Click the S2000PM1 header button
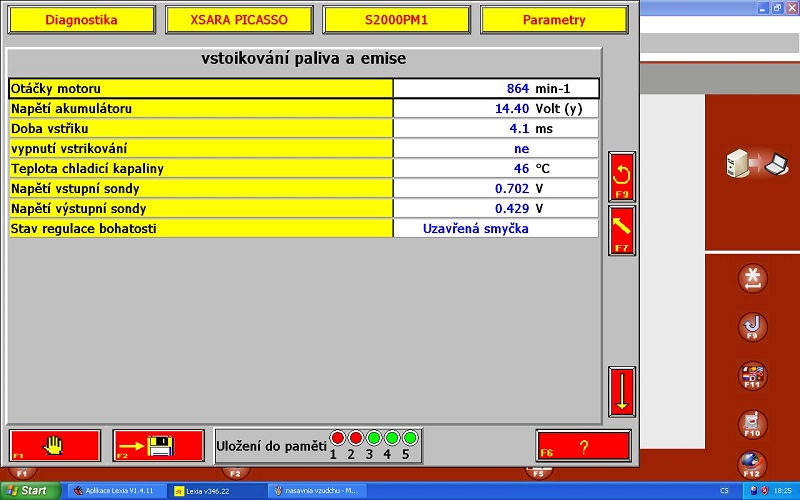The height and width of the screenshot is (500, 800). [x=396, y=20]
